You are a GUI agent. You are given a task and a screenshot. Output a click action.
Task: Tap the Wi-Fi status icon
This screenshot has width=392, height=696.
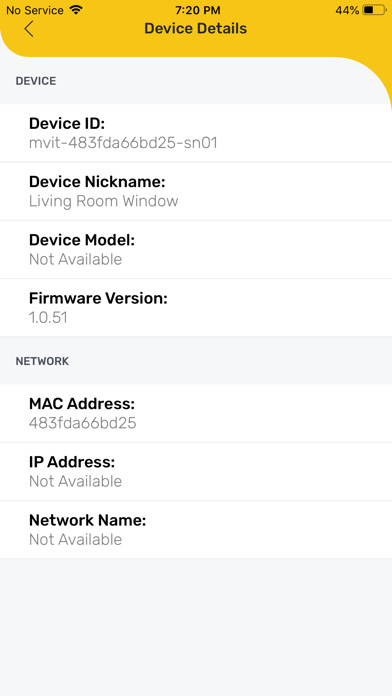(76, 10)
